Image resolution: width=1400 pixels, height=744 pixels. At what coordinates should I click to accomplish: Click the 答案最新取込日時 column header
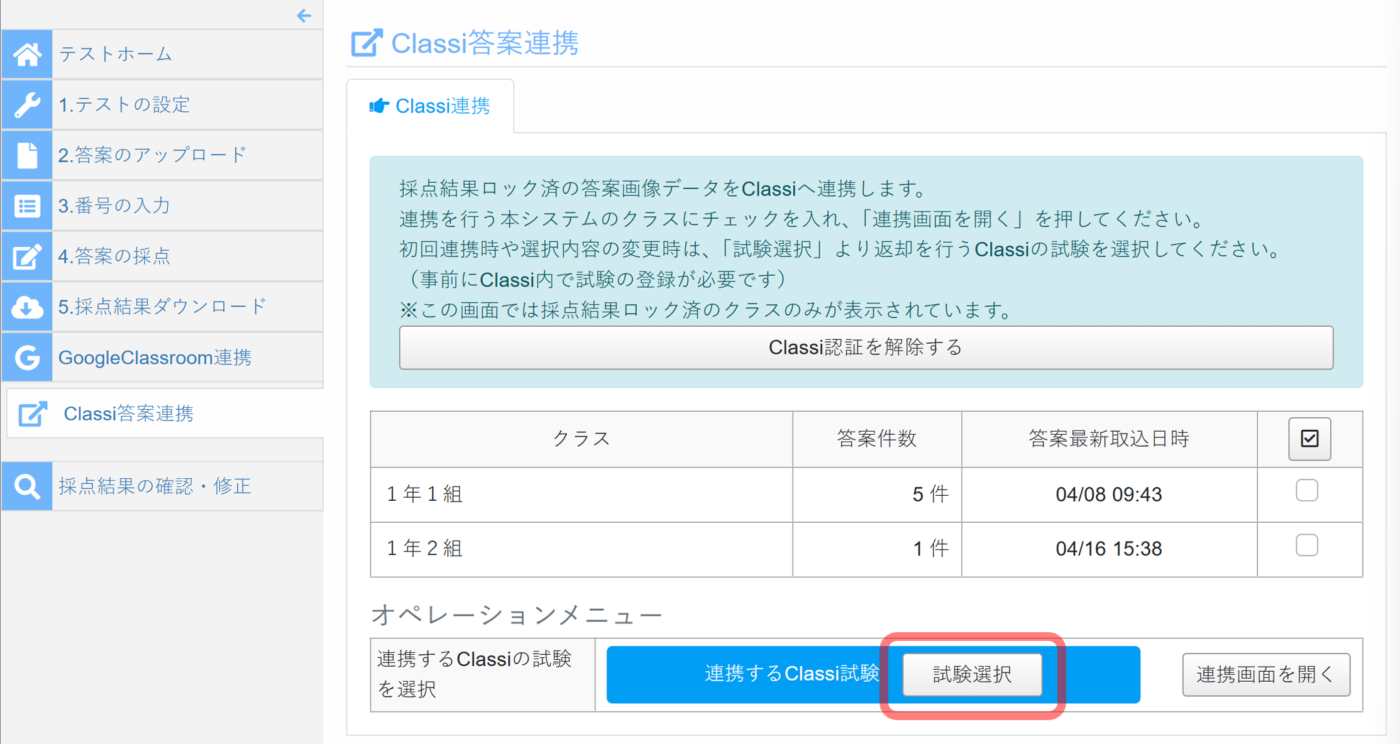(x=1109, y=439)
